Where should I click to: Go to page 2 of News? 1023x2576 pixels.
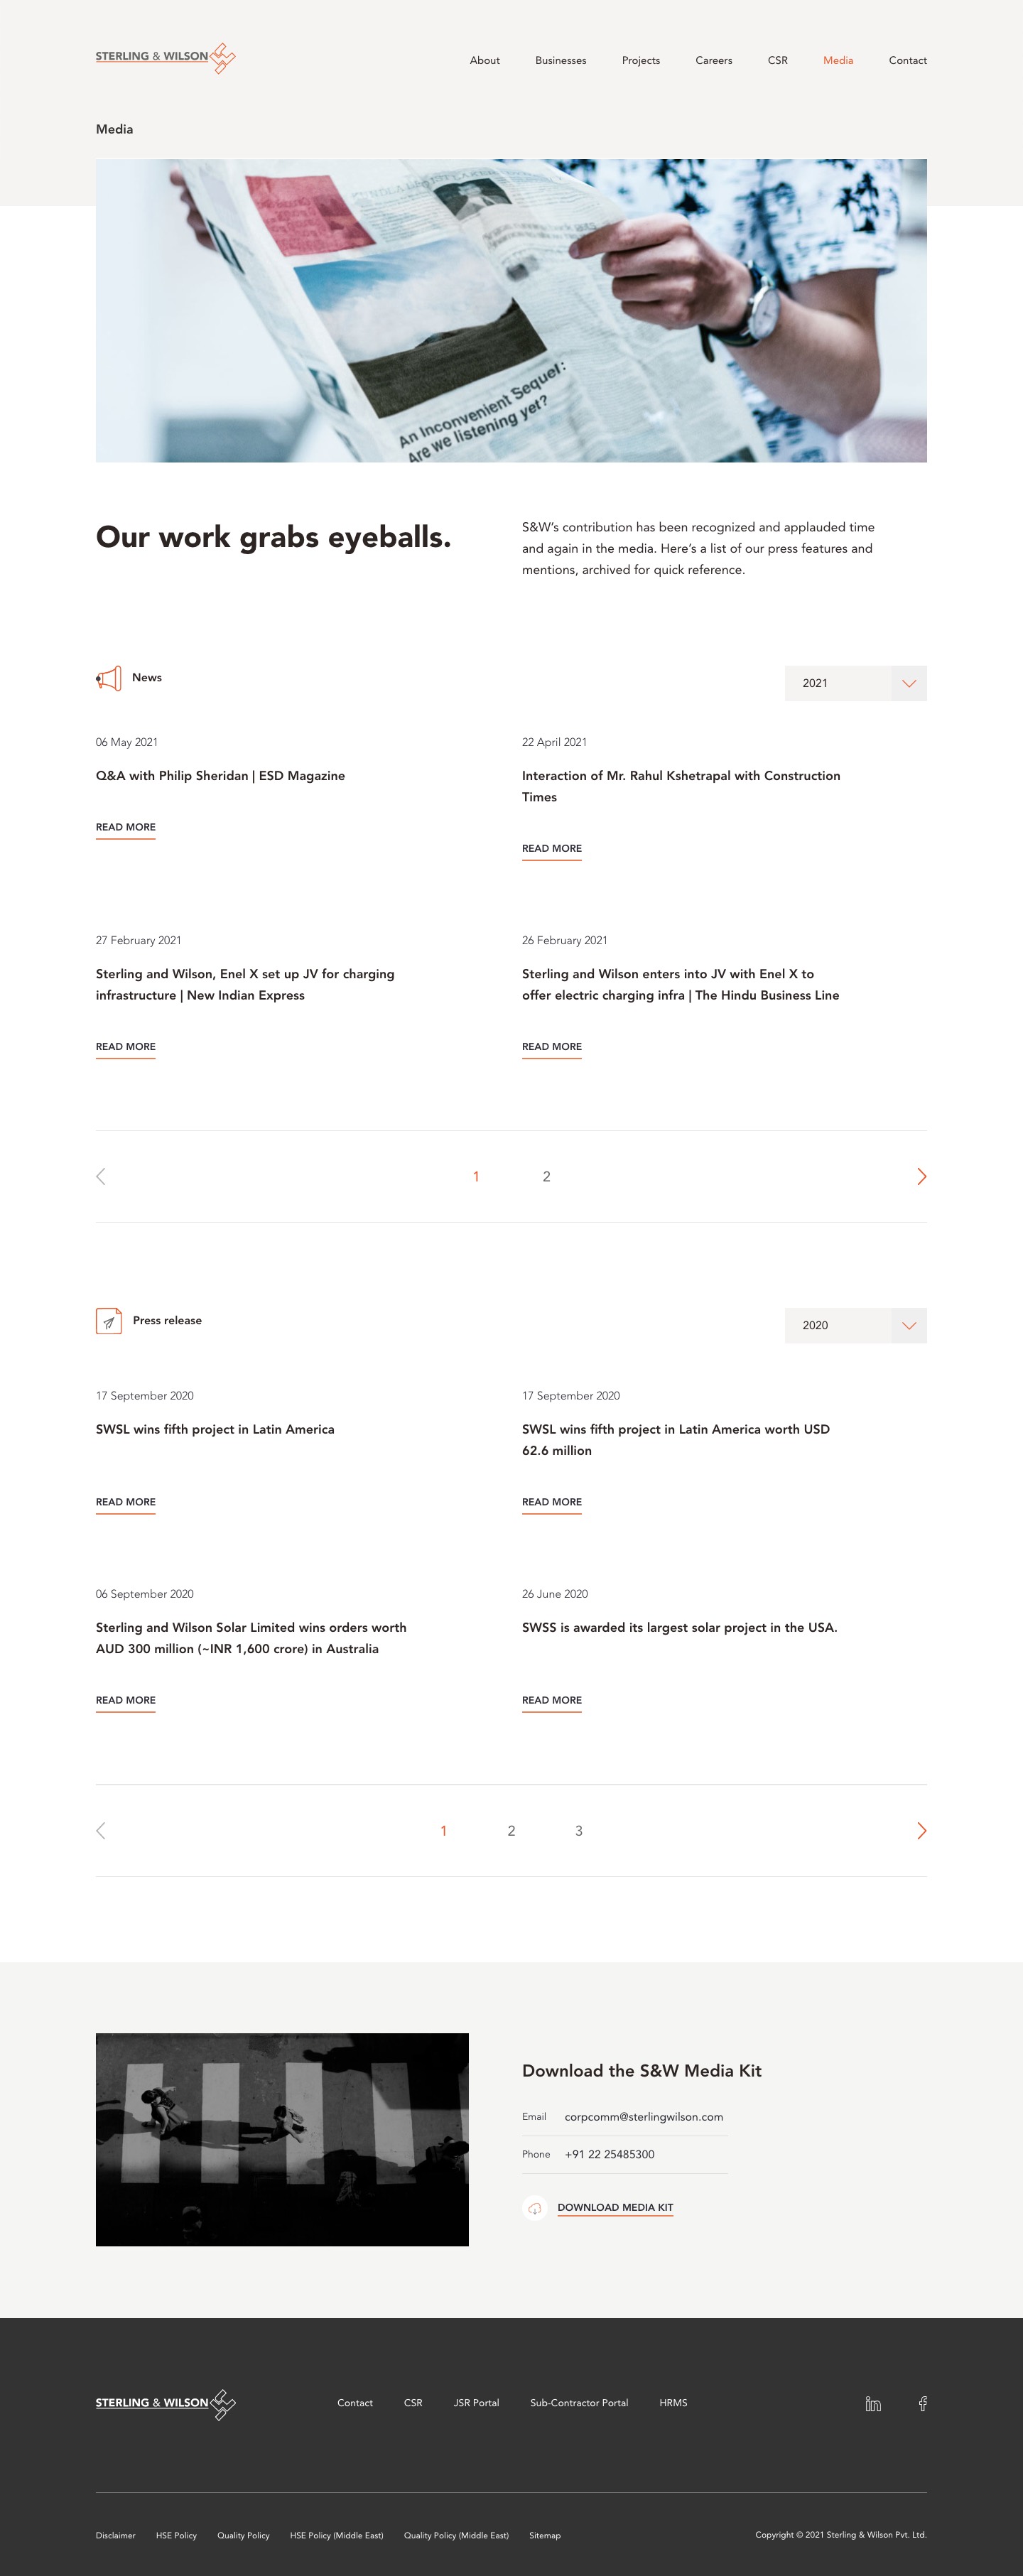point(546,1176)
